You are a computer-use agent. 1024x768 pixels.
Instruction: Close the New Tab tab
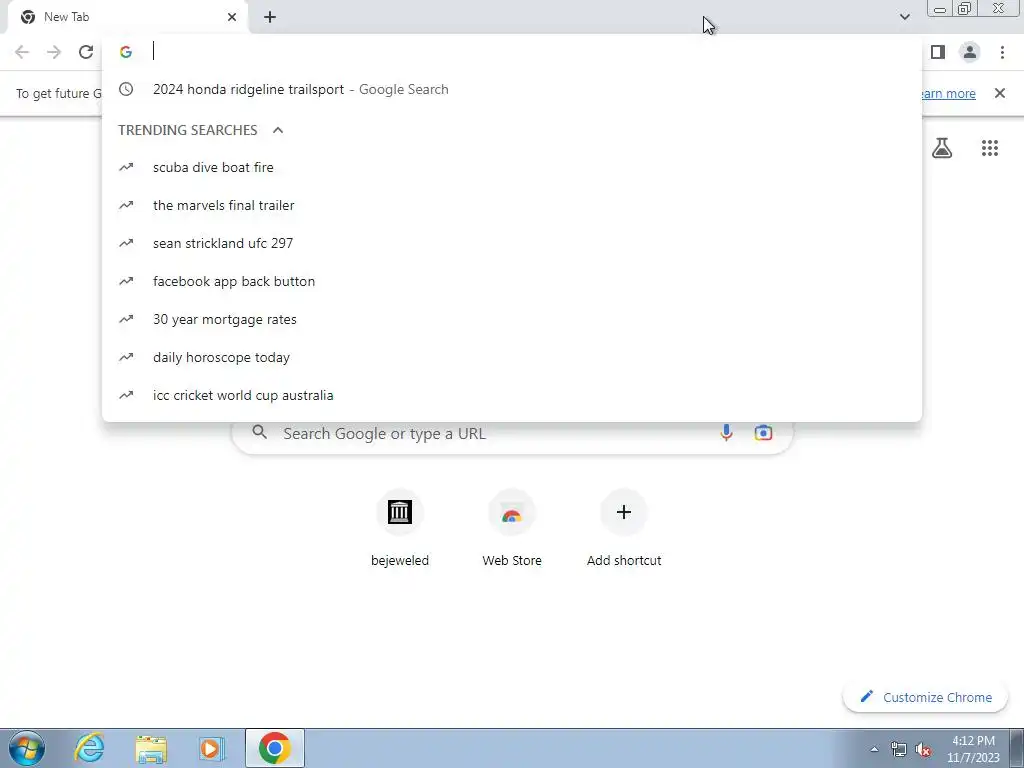tap(232, 17)
